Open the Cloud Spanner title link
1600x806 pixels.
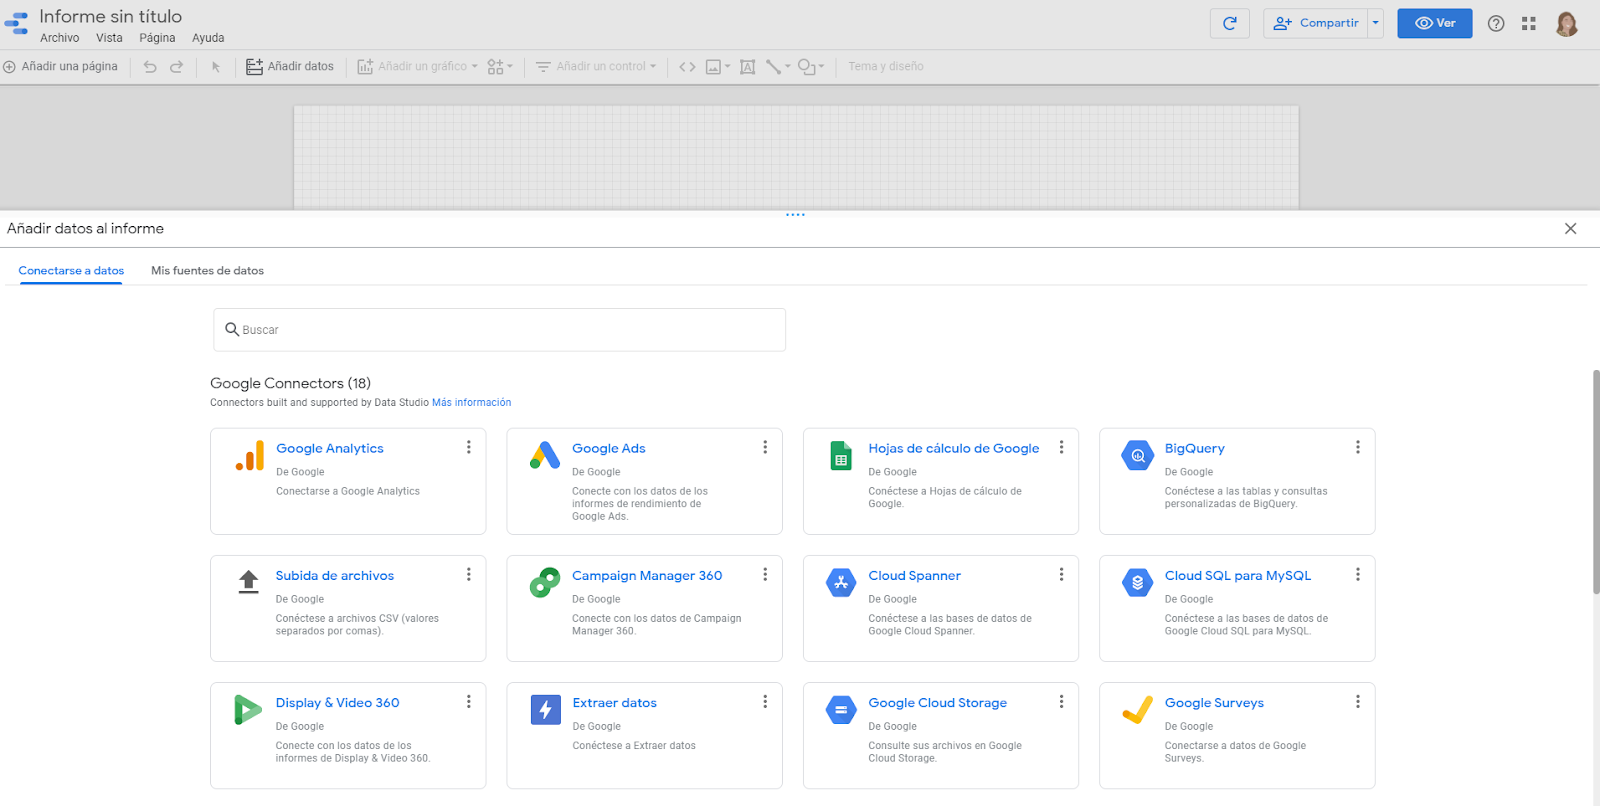[x=914, y=576]
